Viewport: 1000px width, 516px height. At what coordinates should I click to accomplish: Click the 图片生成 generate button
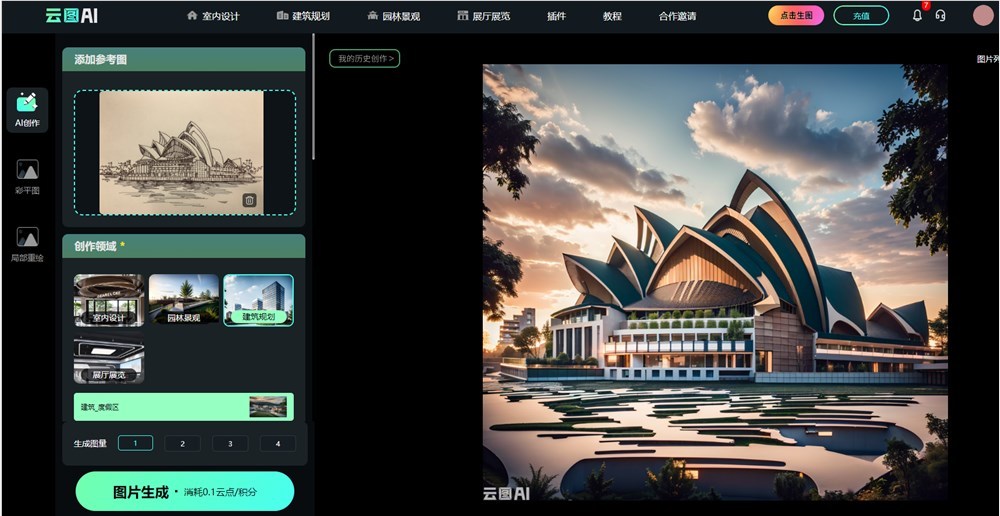click(185, 491)
